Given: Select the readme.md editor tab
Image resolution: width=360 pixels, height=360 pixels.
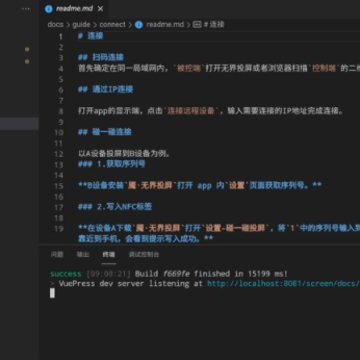Looking at the screenshot, I should coord(74,9).
